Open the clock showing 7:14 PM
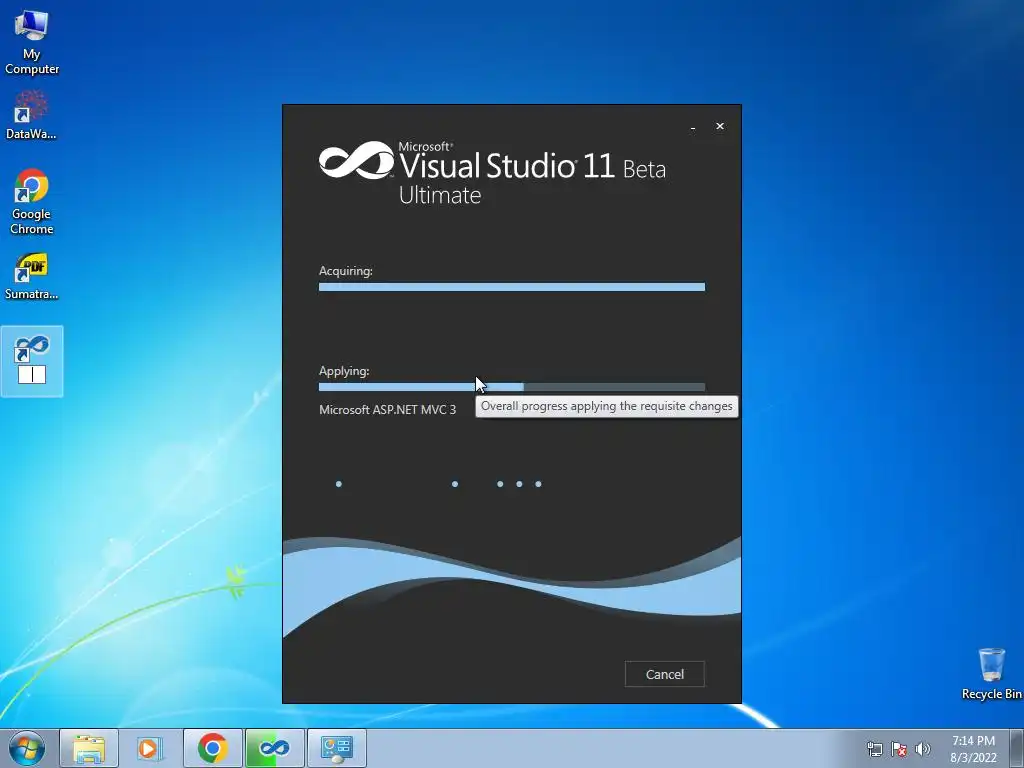 coord(973,749)
